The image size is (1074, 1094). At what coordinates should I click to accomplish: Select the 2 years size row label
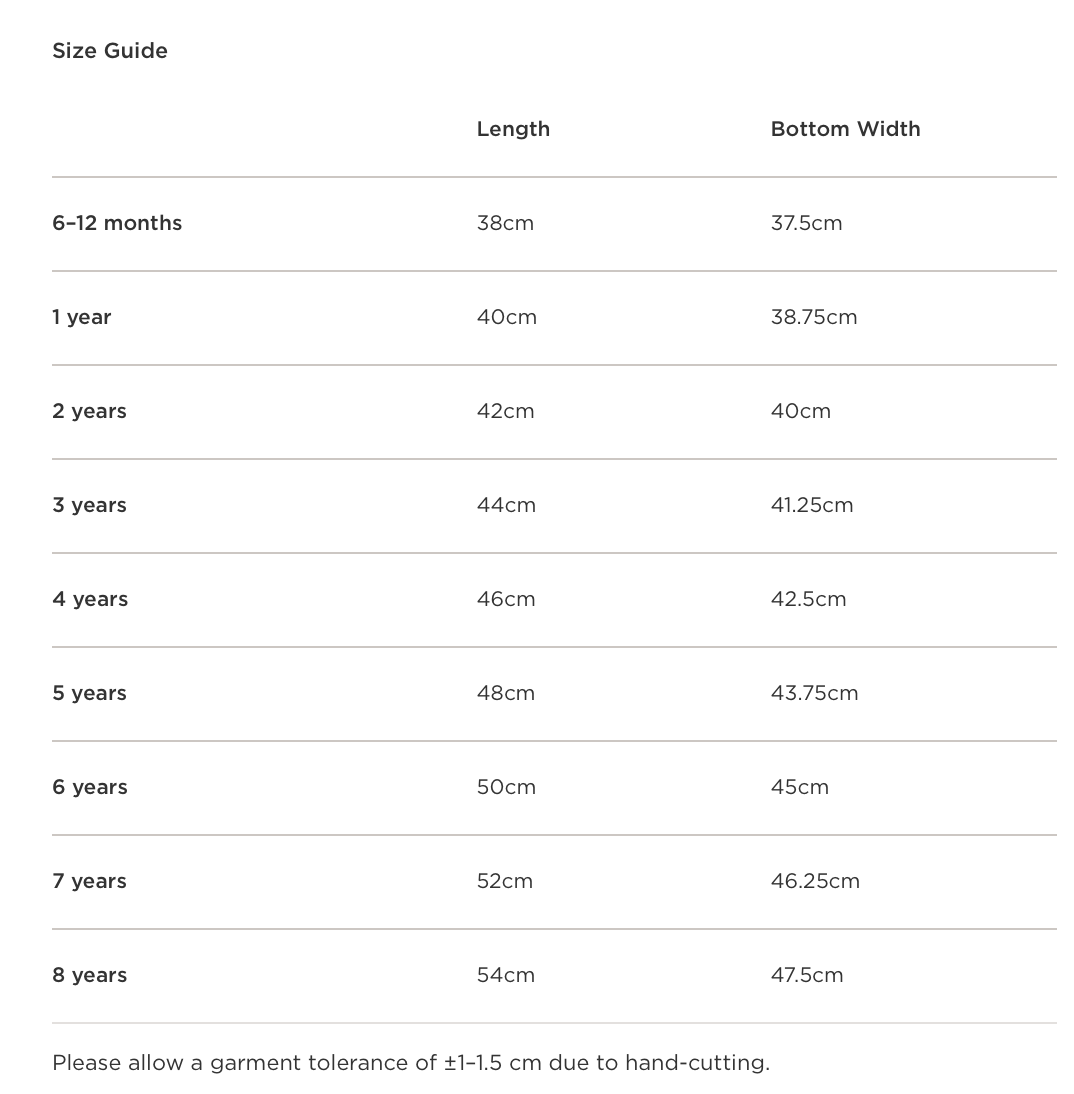90,411
